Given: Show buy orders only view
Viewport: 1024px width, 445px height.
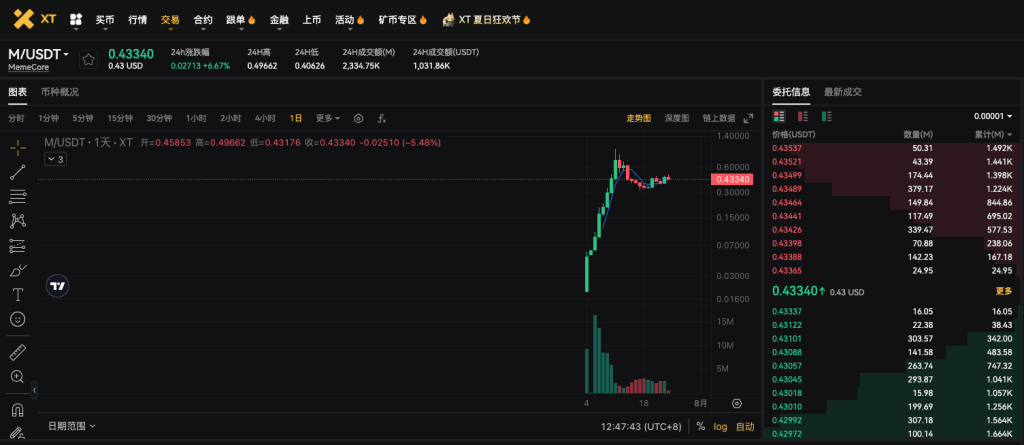Looking at the screenshot, I should [827, 116].
